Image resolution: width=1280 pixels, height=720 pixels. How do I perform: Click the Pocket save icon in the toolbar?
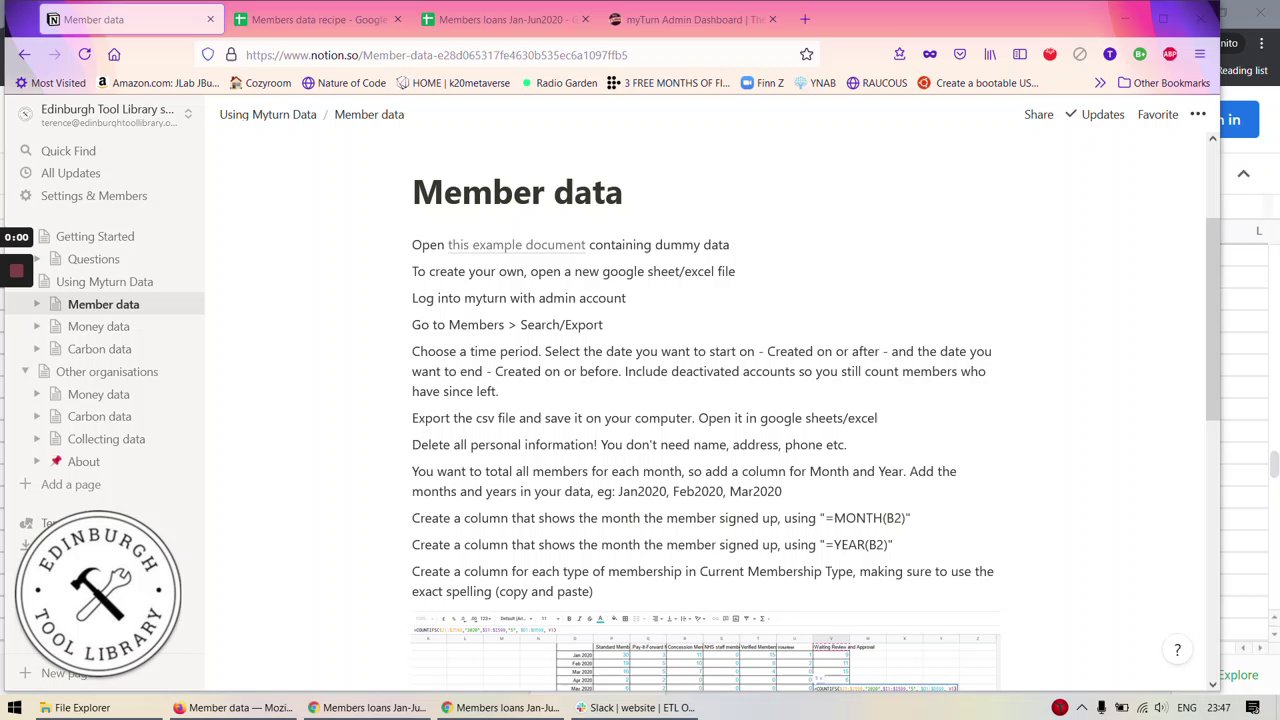(960, 54)
